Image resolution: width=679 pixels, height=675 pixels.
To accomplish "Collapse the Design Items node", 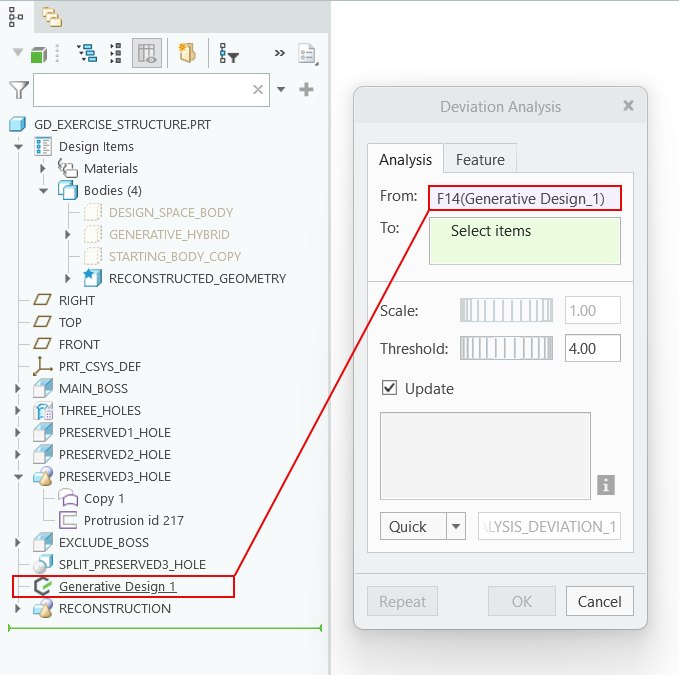I will click(x=18, y=147).
